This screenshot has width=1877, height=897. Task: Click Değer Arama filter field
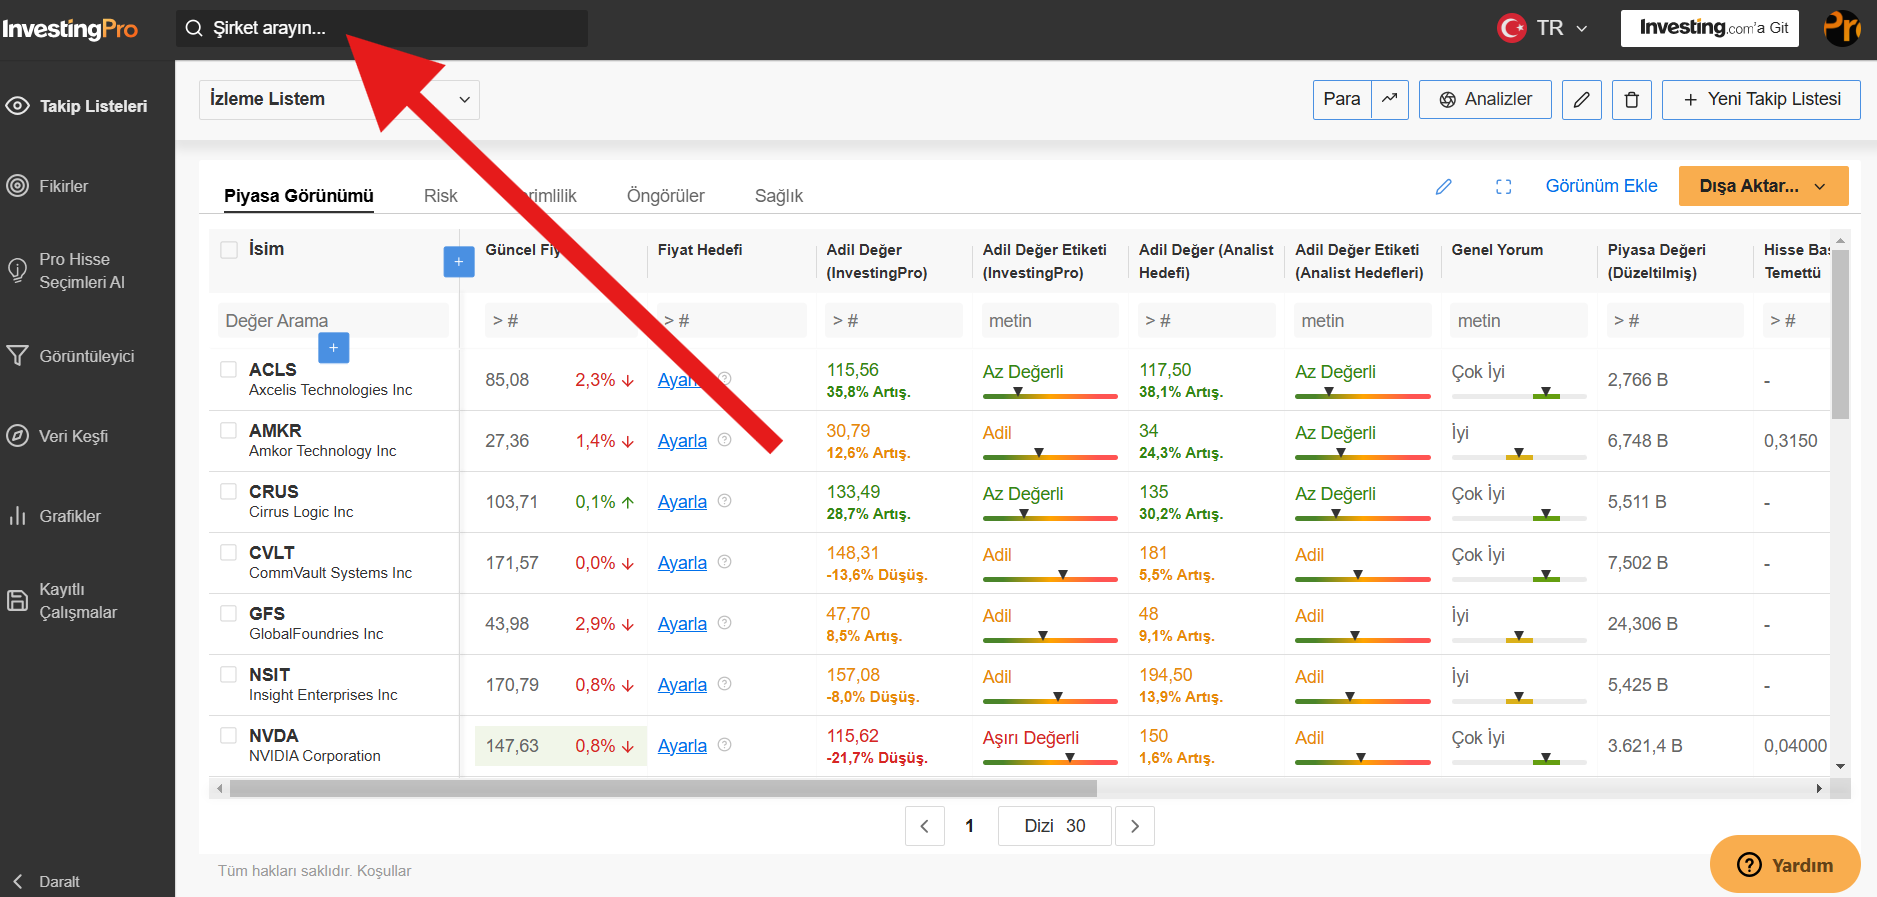point(333,321)
